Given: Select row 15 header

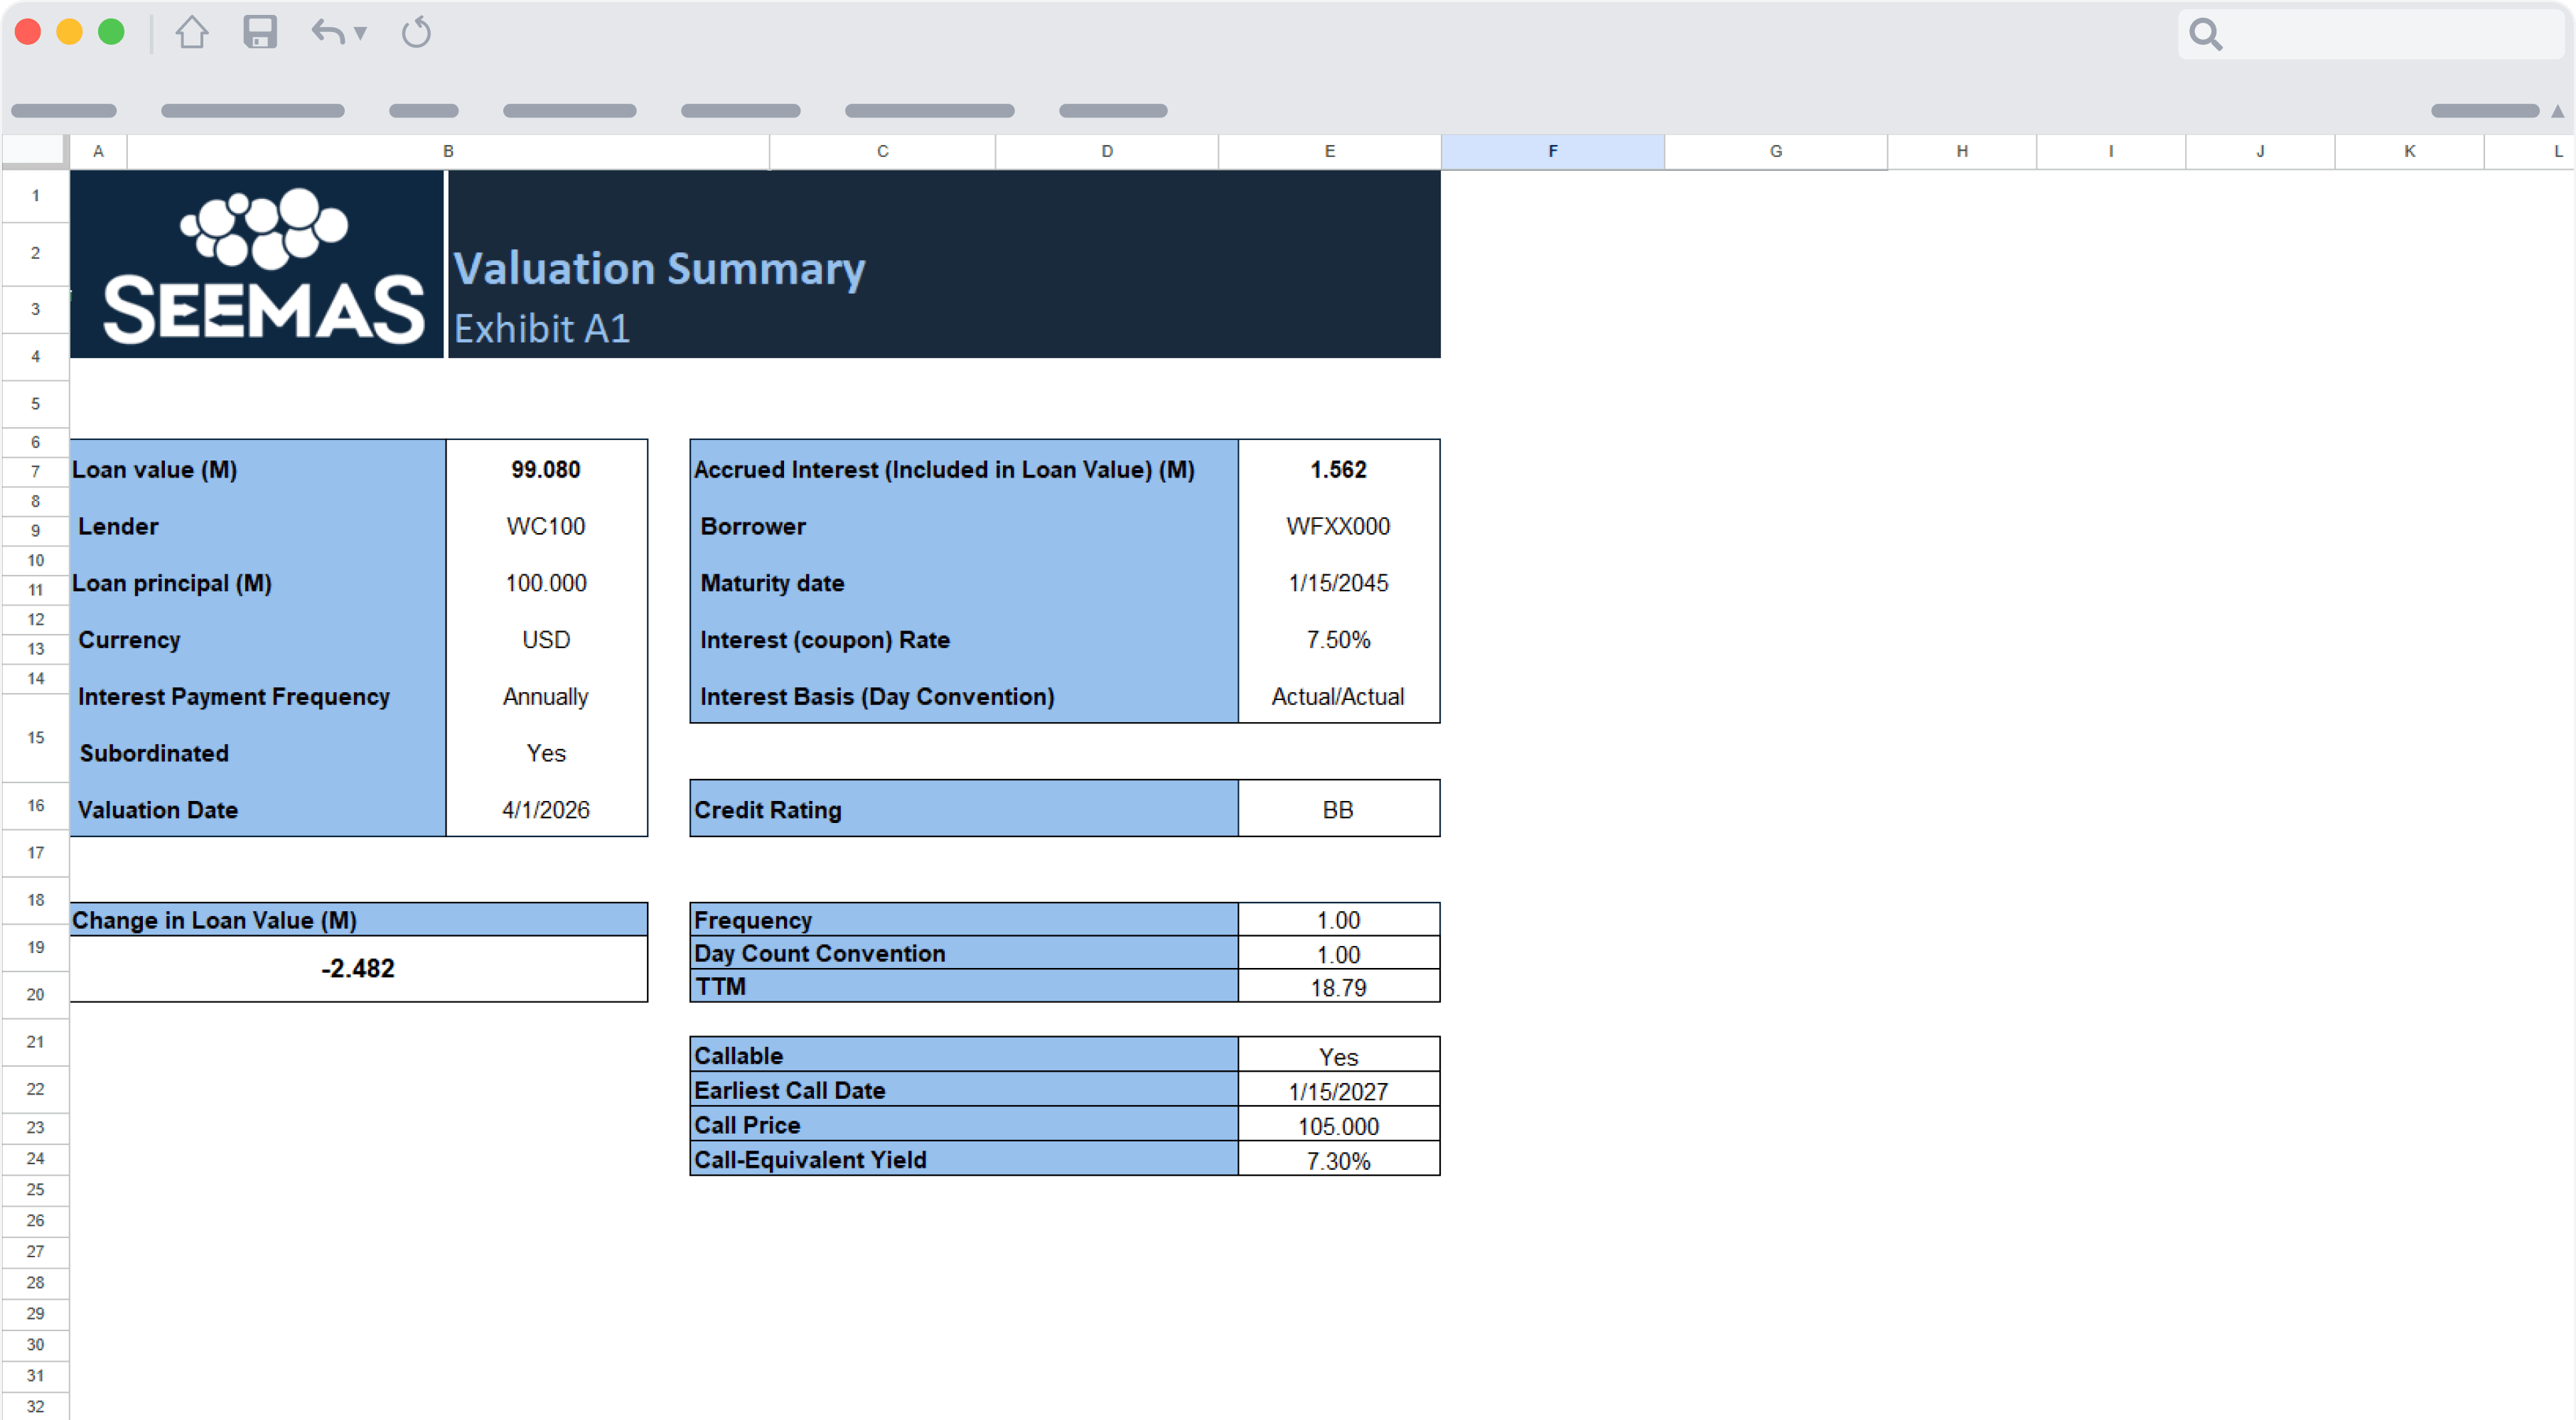Looking at the screenshot, I should (x=35, y=737).
